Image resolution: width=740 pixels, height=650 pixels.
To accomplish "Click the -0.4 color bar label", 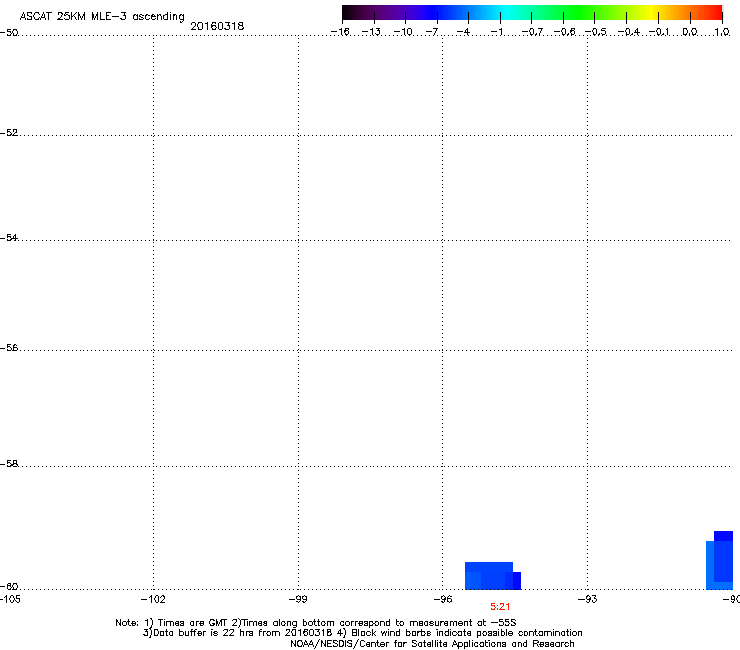I will click(x=629, y=32).
